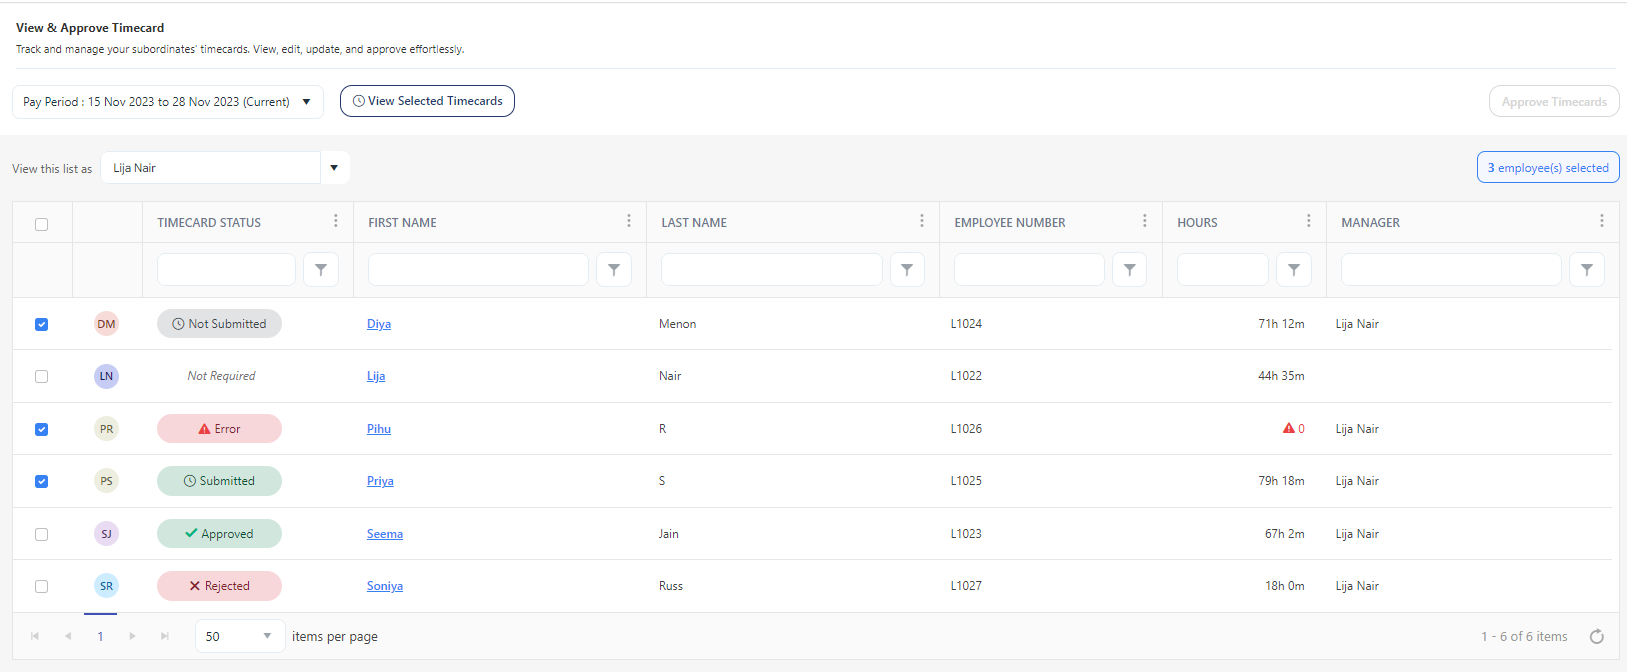The width and height of the screenshot is (1627, 672).
Task: Expand the View this list as dropdown
Action: pos(334,168)
